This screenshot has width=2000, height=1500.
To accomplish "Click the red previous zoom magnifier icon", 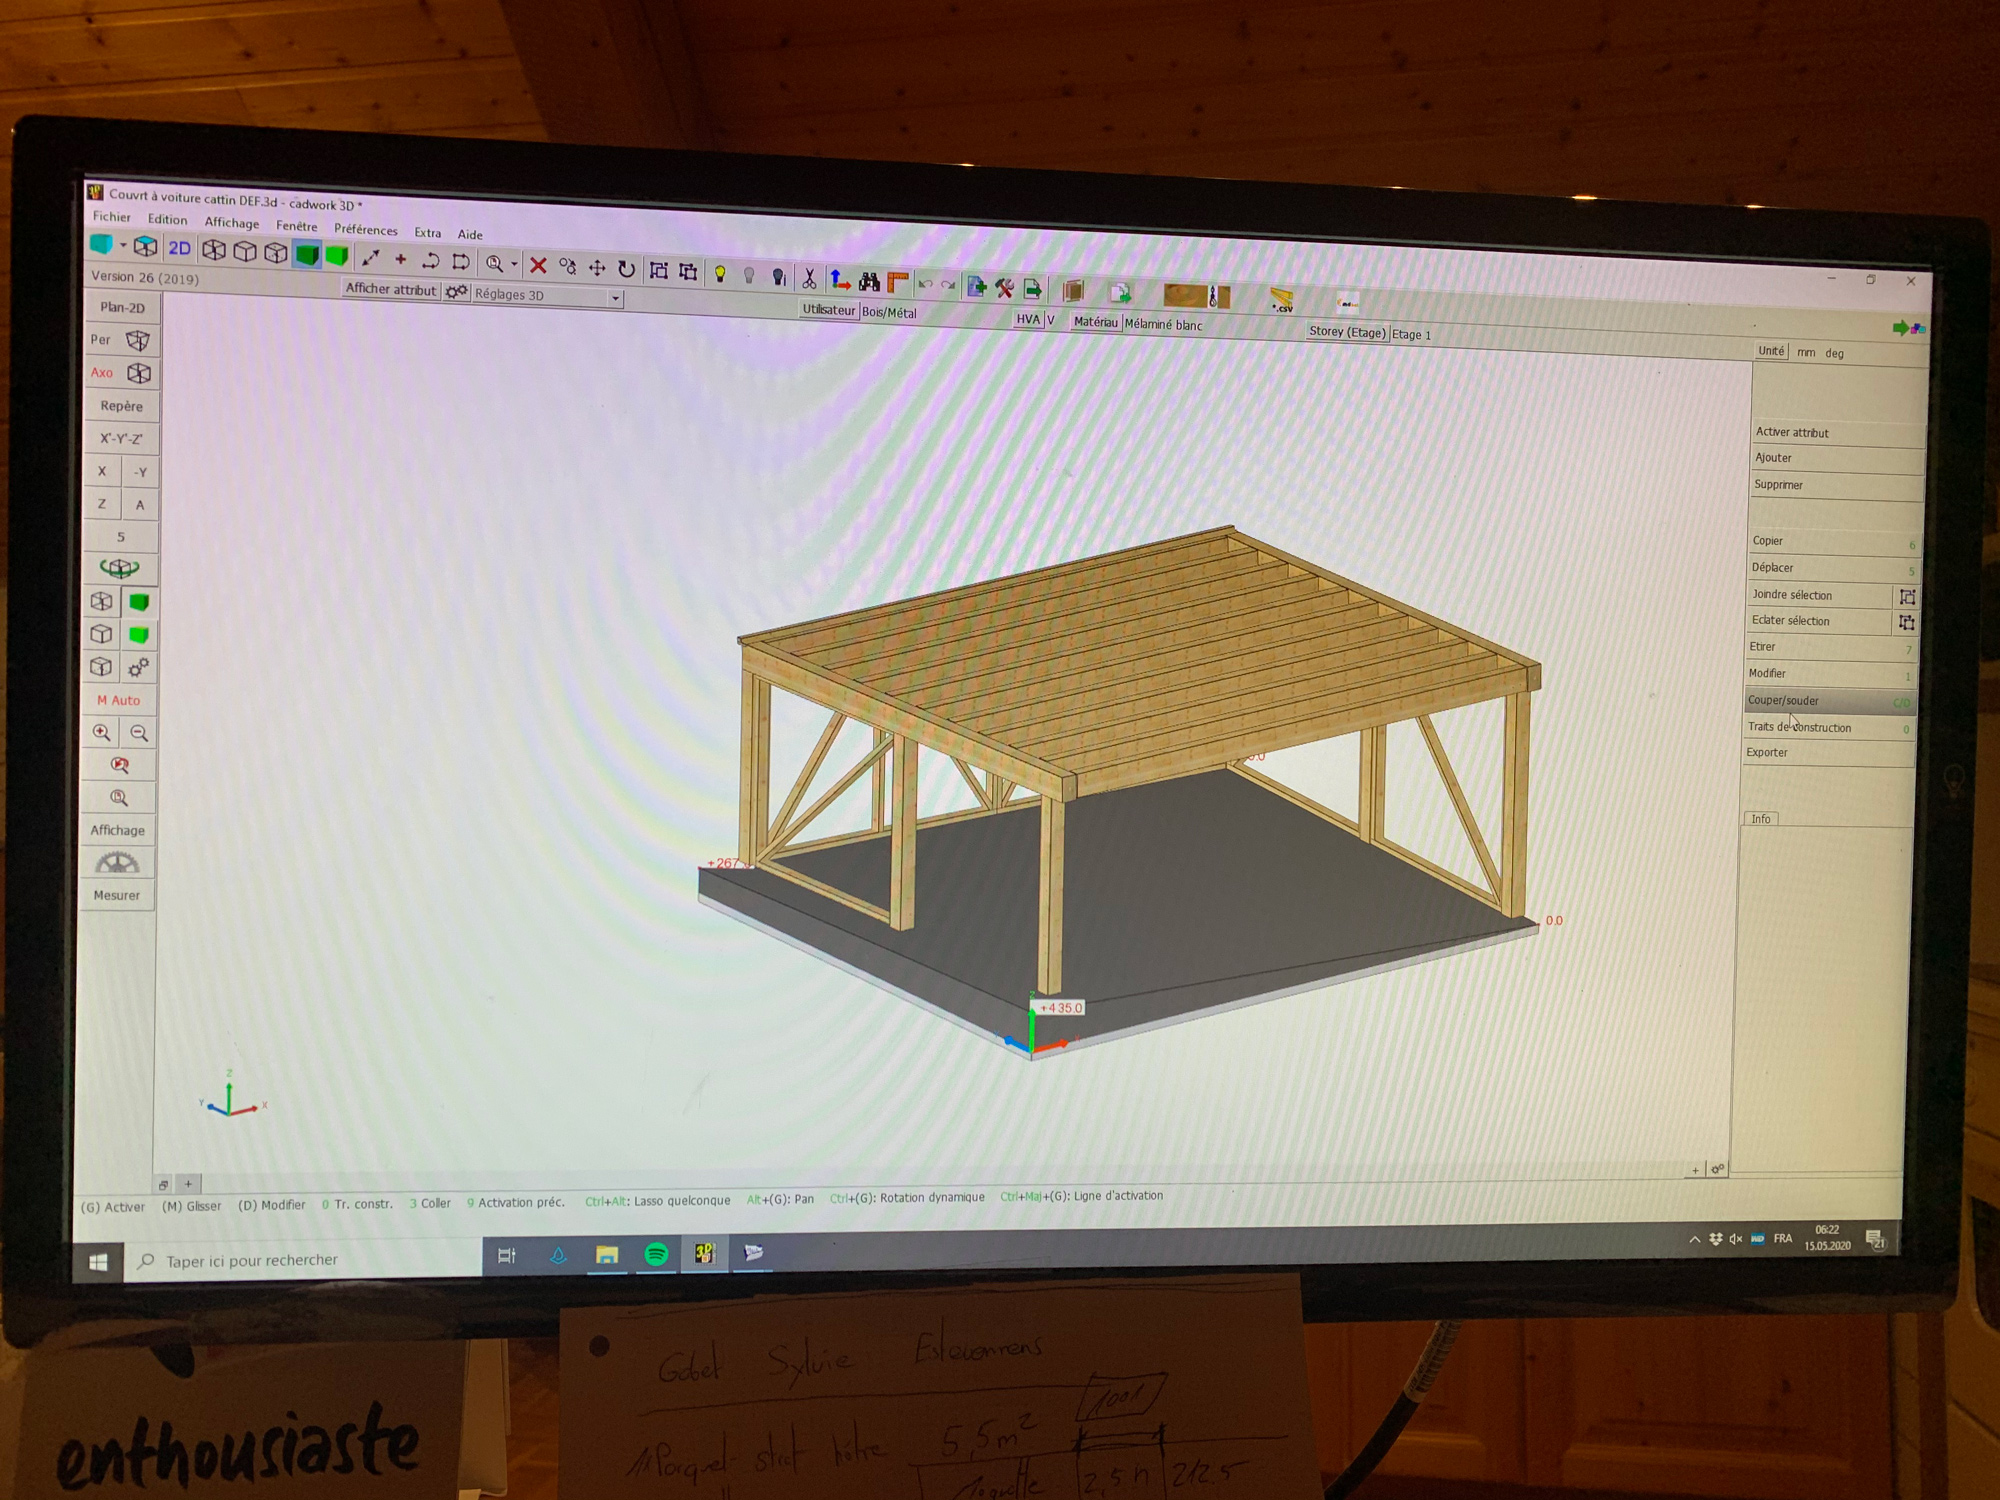I will coord(119,766).
